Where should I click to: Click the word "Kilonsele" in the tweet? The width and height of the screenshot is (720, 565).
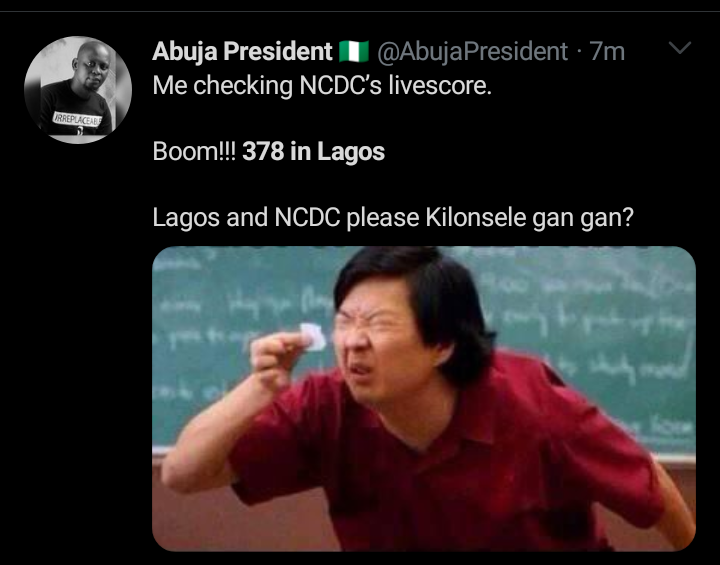[465, 218]
